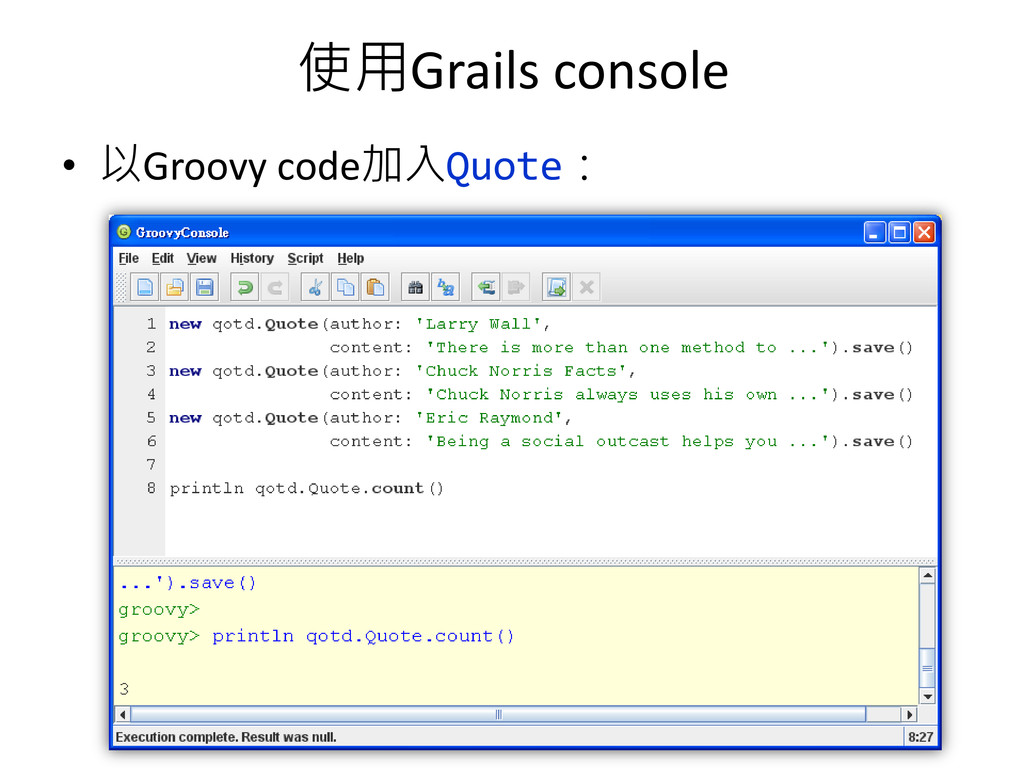1024x768 pixels.
Task: Click the Cut scissors icon
Action: [315, 287]
